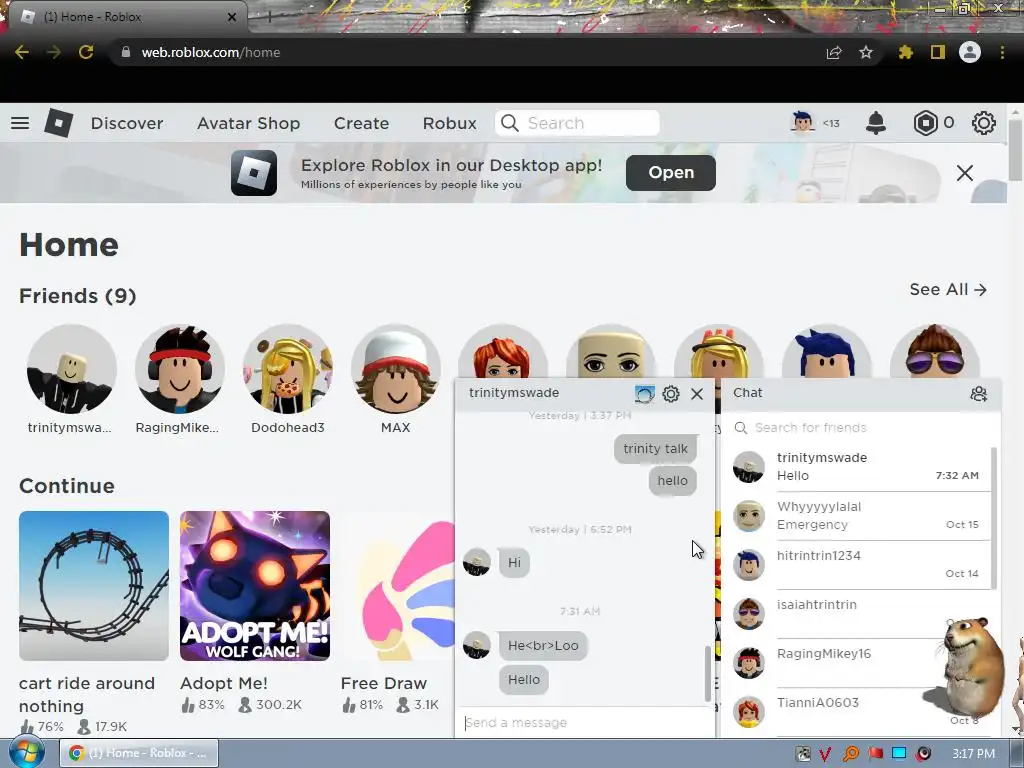Open the Chrome profile icon
This screenshot has height=768, width=1024.
coord(970,52)
